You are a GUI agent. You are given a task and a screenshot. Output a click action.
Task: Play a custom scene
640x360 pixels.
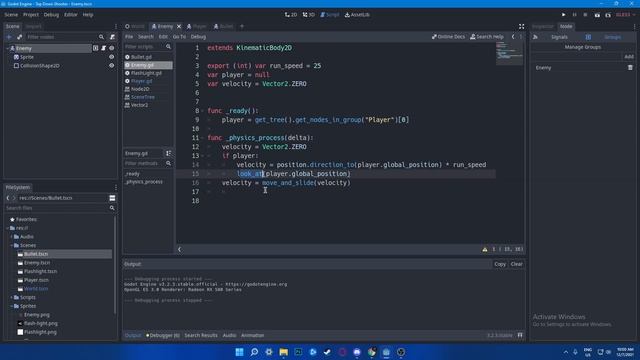click(x=608, y=15)
